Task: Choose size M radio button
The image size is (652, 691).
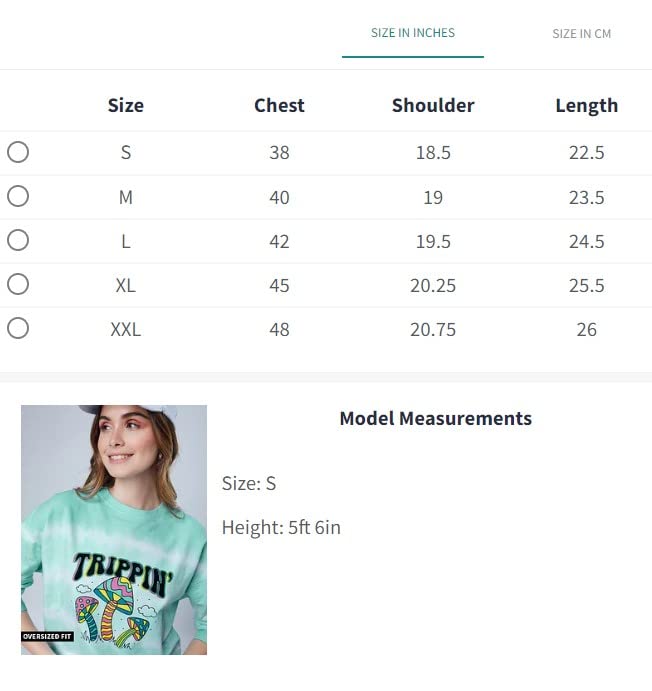Action: click(18, 196)
